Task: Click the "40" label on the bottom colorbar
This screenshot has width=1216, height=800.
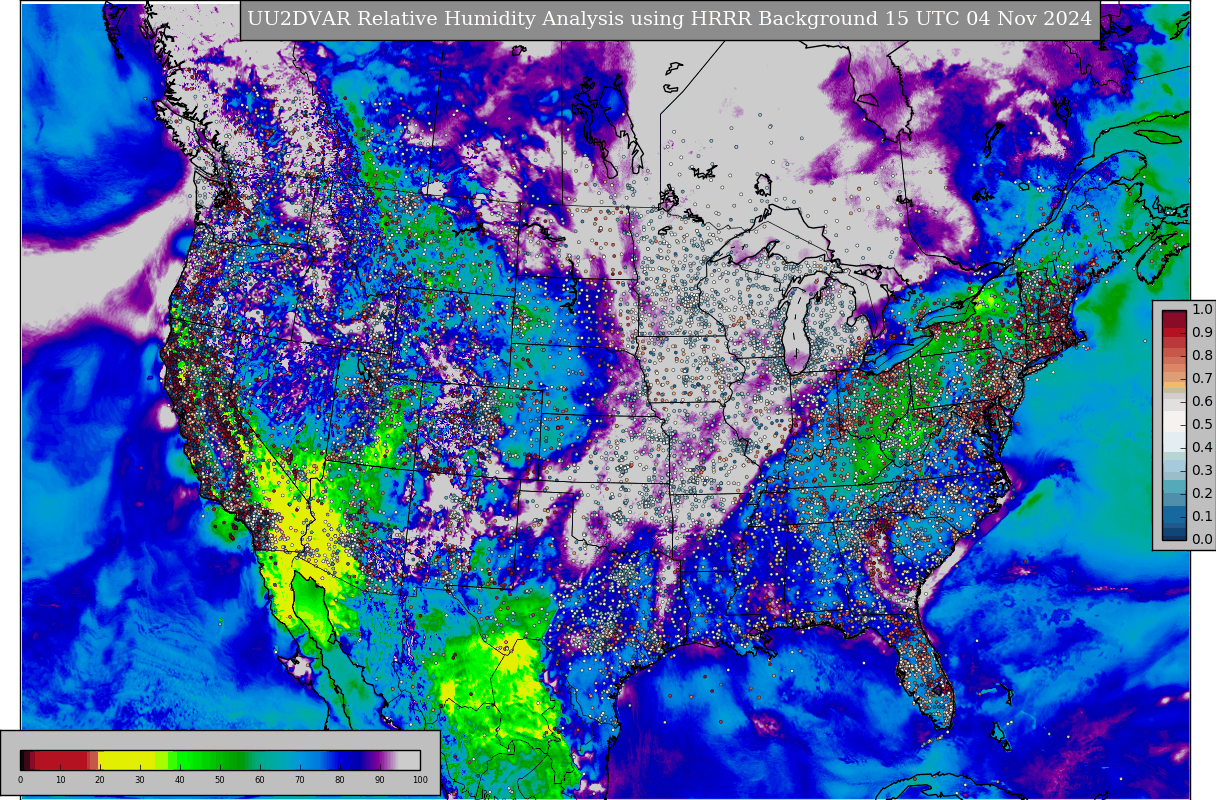Action: point(180,780)
